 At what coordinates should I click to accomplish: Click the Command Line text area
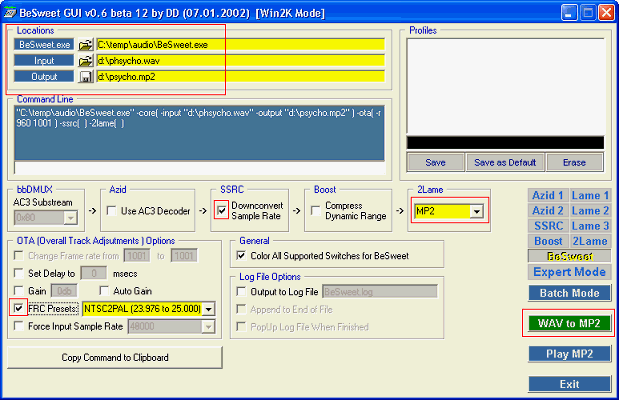[x=199, y=133]
